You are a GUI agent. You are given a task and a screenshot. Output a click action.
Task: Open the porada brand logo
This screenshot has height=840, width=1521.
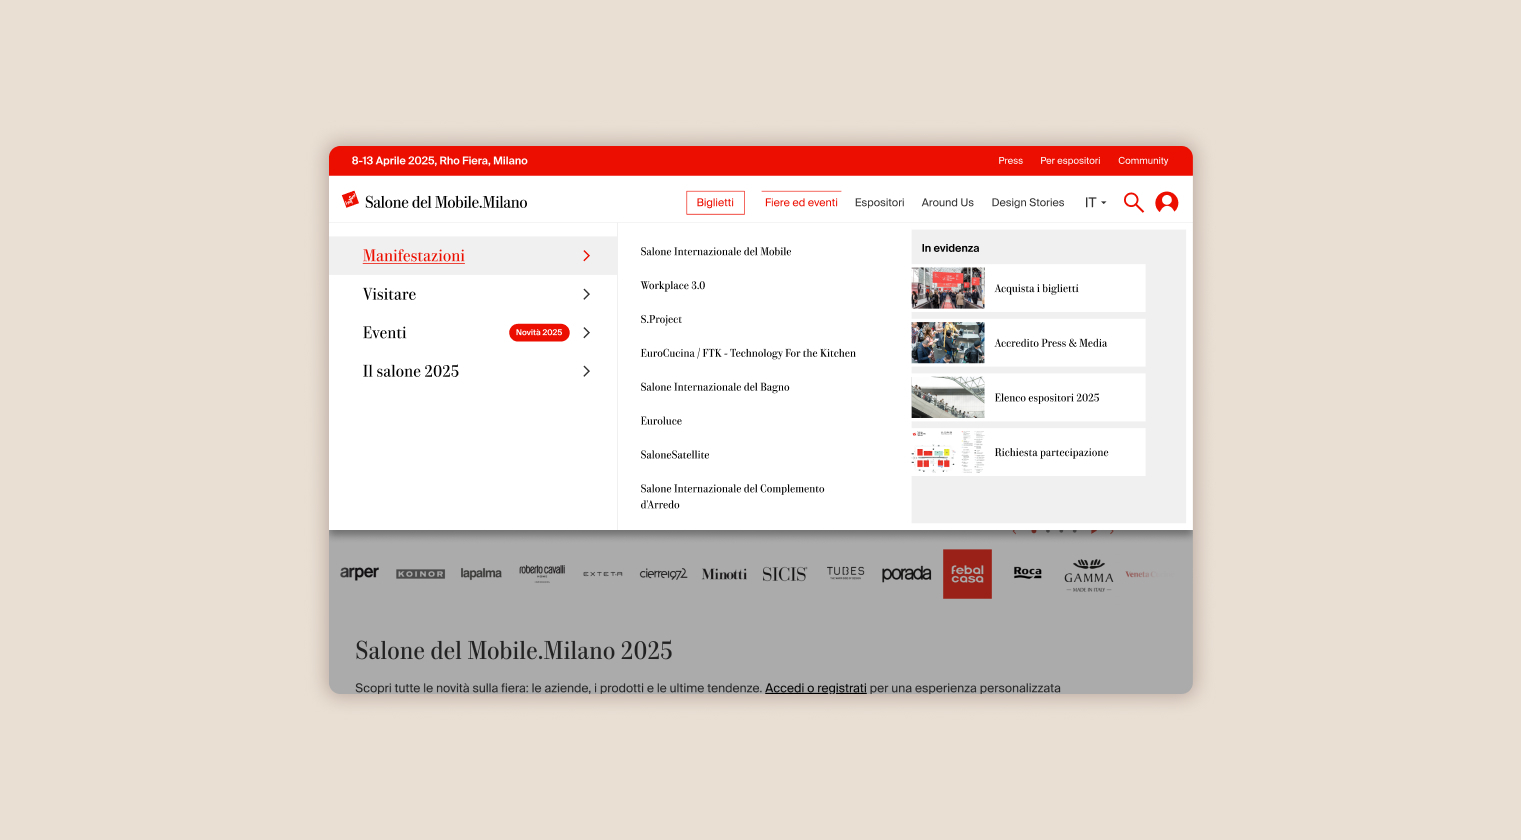click(x=905, y=574)
